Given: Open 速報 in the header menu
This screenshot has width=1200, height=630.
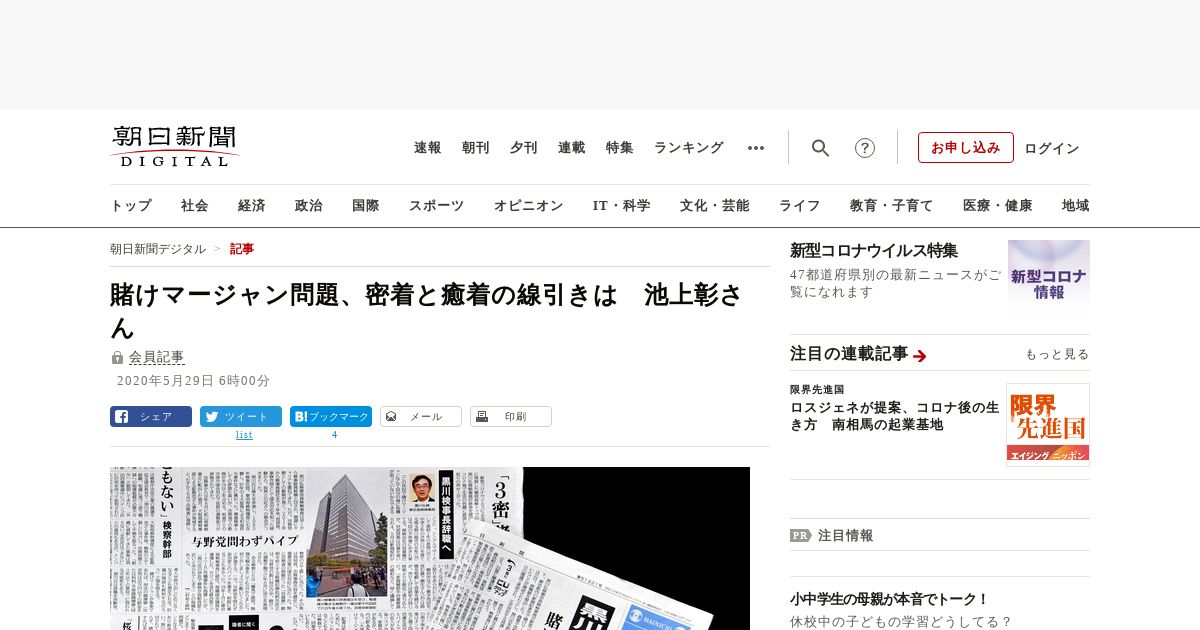Looking at the screenshot, I should [428, 148].
